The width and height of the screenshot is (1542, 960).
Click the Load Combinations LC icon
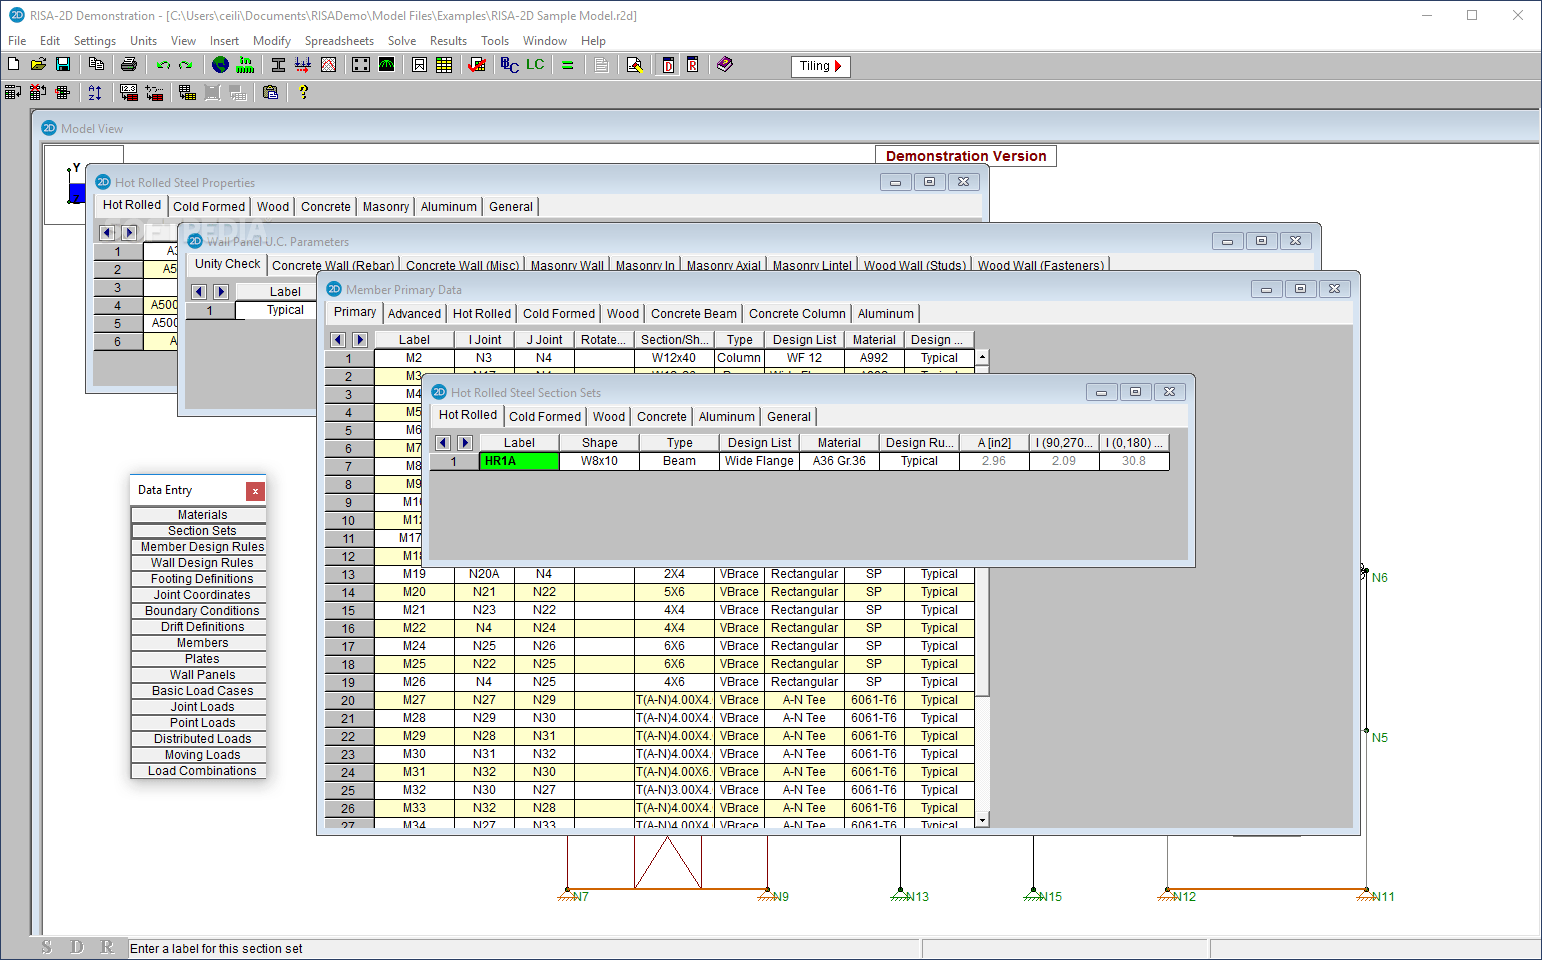535,65
